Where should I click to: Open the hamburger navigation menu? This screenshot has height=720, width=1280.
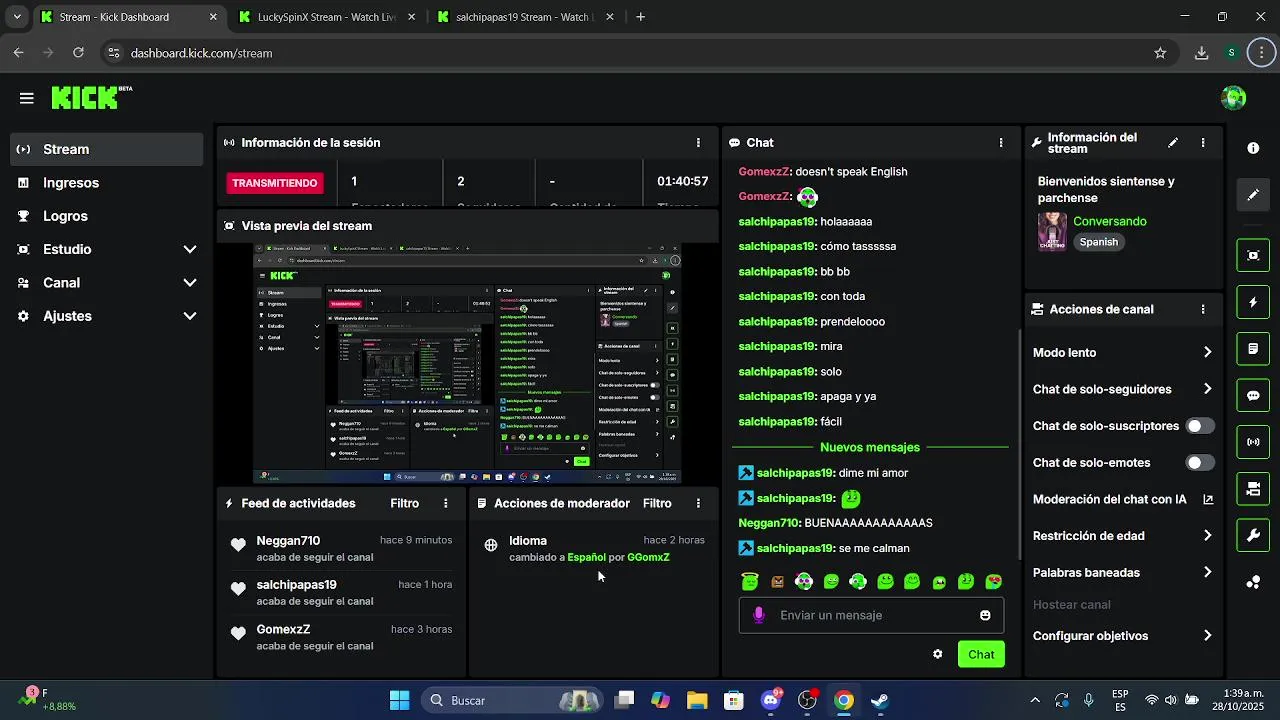click(27, 98)
